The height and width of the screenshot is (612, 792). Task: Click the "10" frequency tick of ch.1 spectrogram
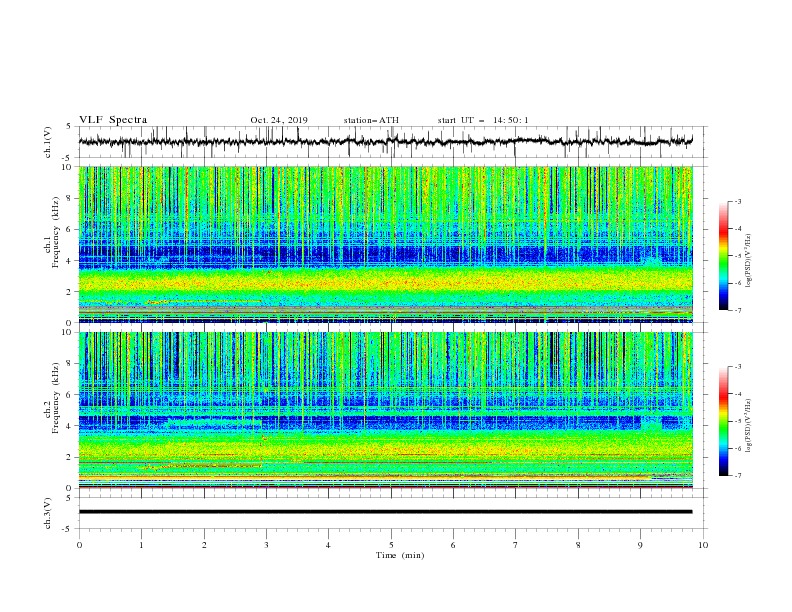click(69, 167)
